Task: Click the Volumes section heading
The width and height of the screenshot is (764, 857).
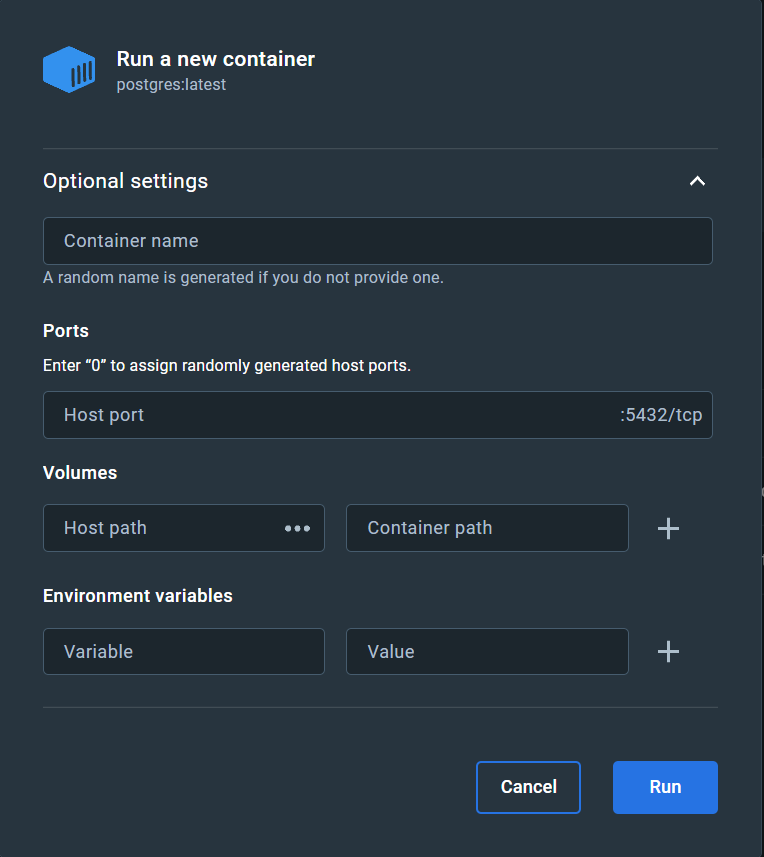Action: 80,473
